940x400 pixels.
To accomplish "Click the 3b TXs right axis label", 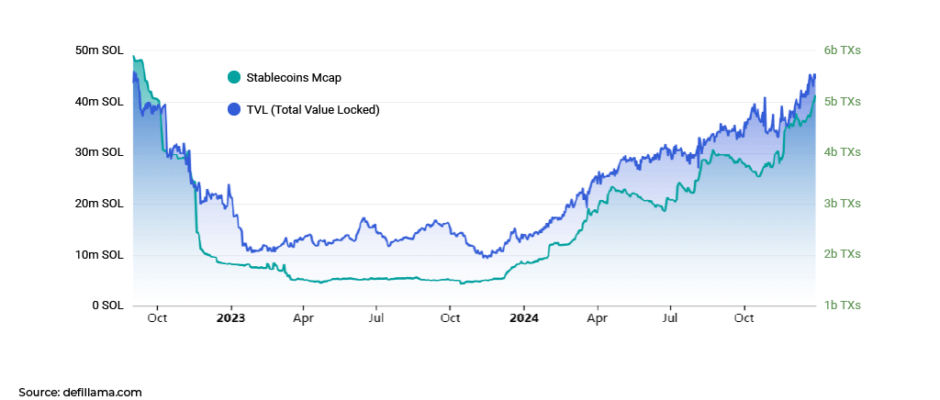I will pyautogui.click(x=842, y=203).
